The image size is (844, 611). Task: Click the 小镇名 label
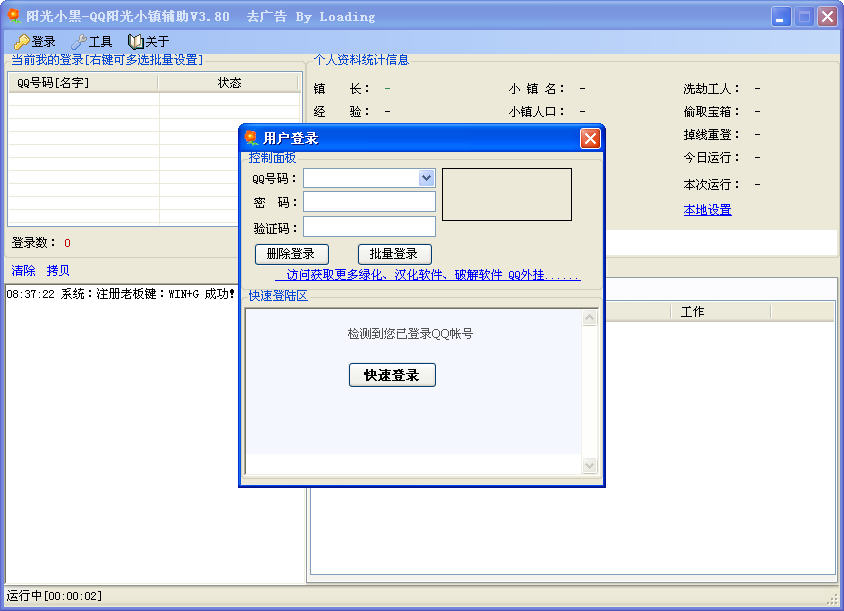537,89
